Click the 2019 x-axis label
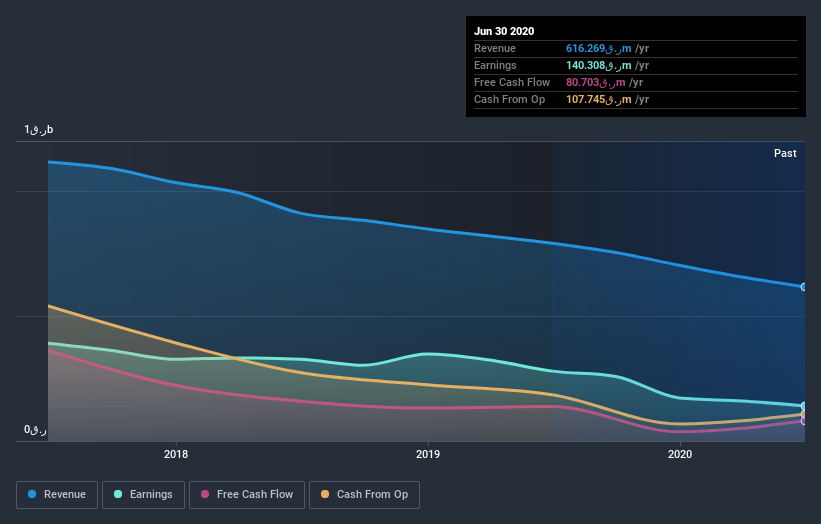 [428, 454]
